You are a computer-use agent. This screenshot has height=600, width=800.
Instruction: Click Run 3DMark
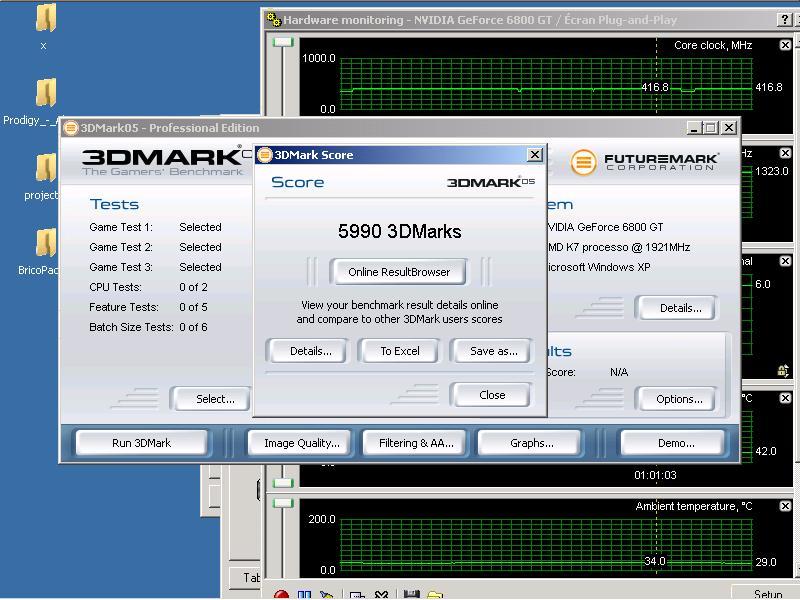(141, 443)
